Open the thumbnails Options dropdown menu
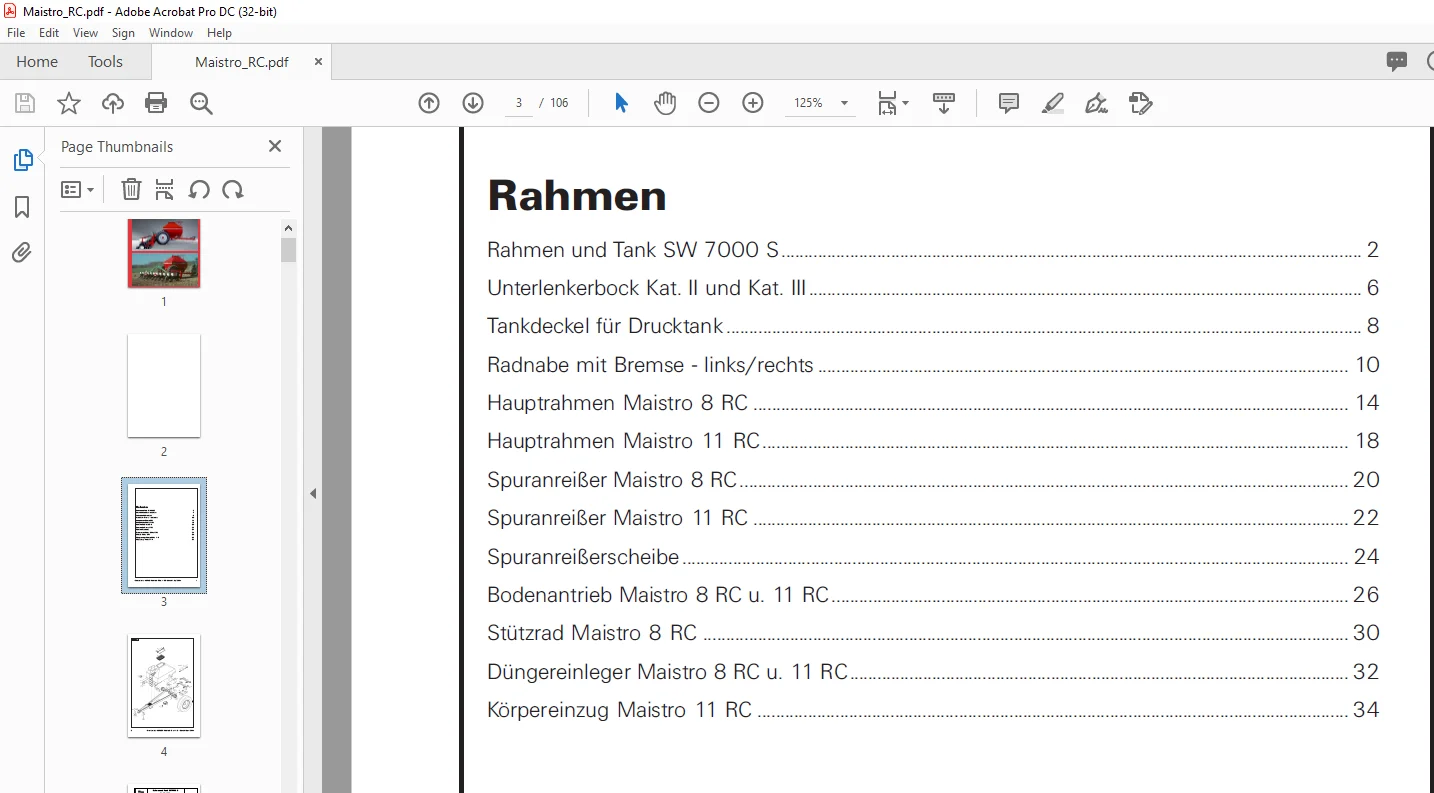This screenshot has height=793, width=1434. (77, 189)
